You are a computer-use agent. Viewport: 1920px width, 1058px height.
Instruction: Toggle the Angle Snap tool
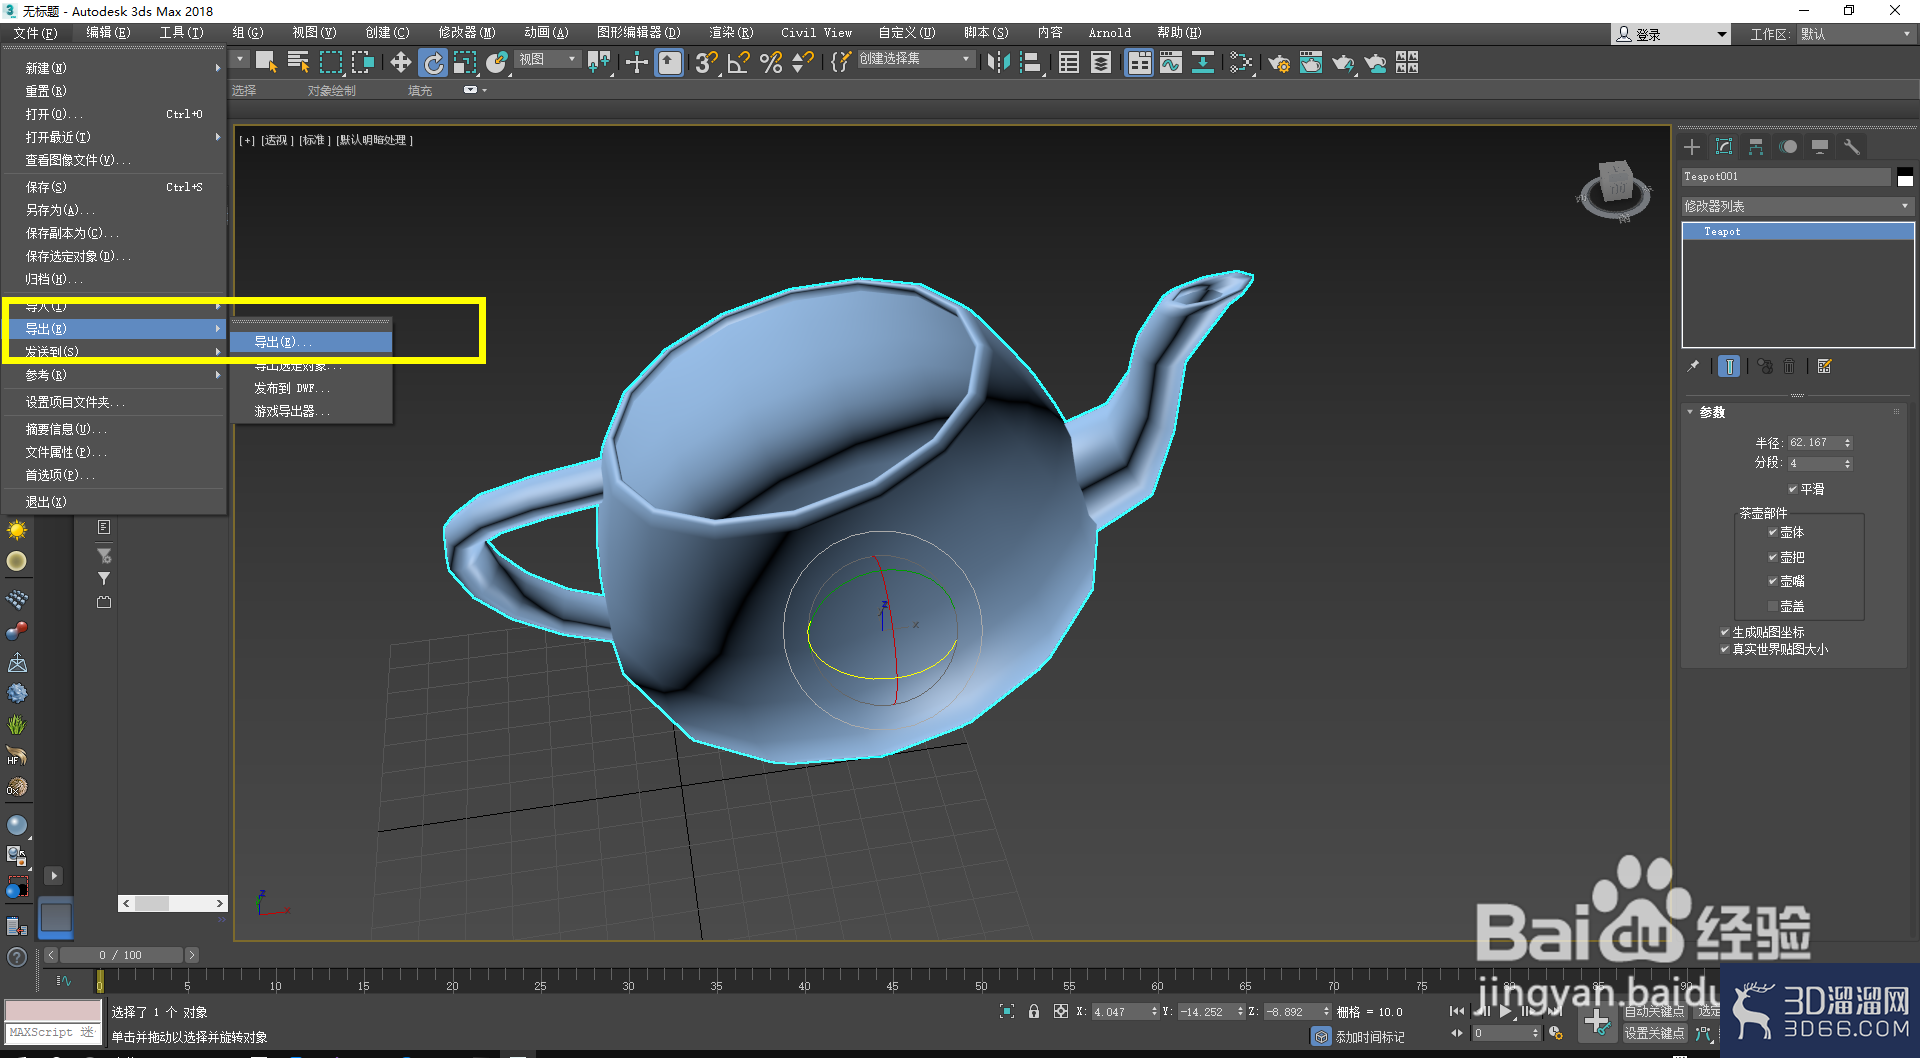[739, 62]
